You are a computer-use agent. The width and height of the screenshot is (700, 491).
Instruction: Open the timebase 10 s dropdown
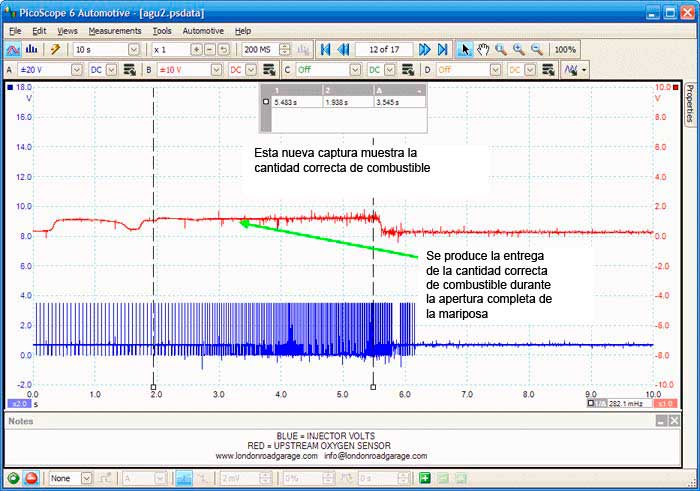click(x=133, y=49)
